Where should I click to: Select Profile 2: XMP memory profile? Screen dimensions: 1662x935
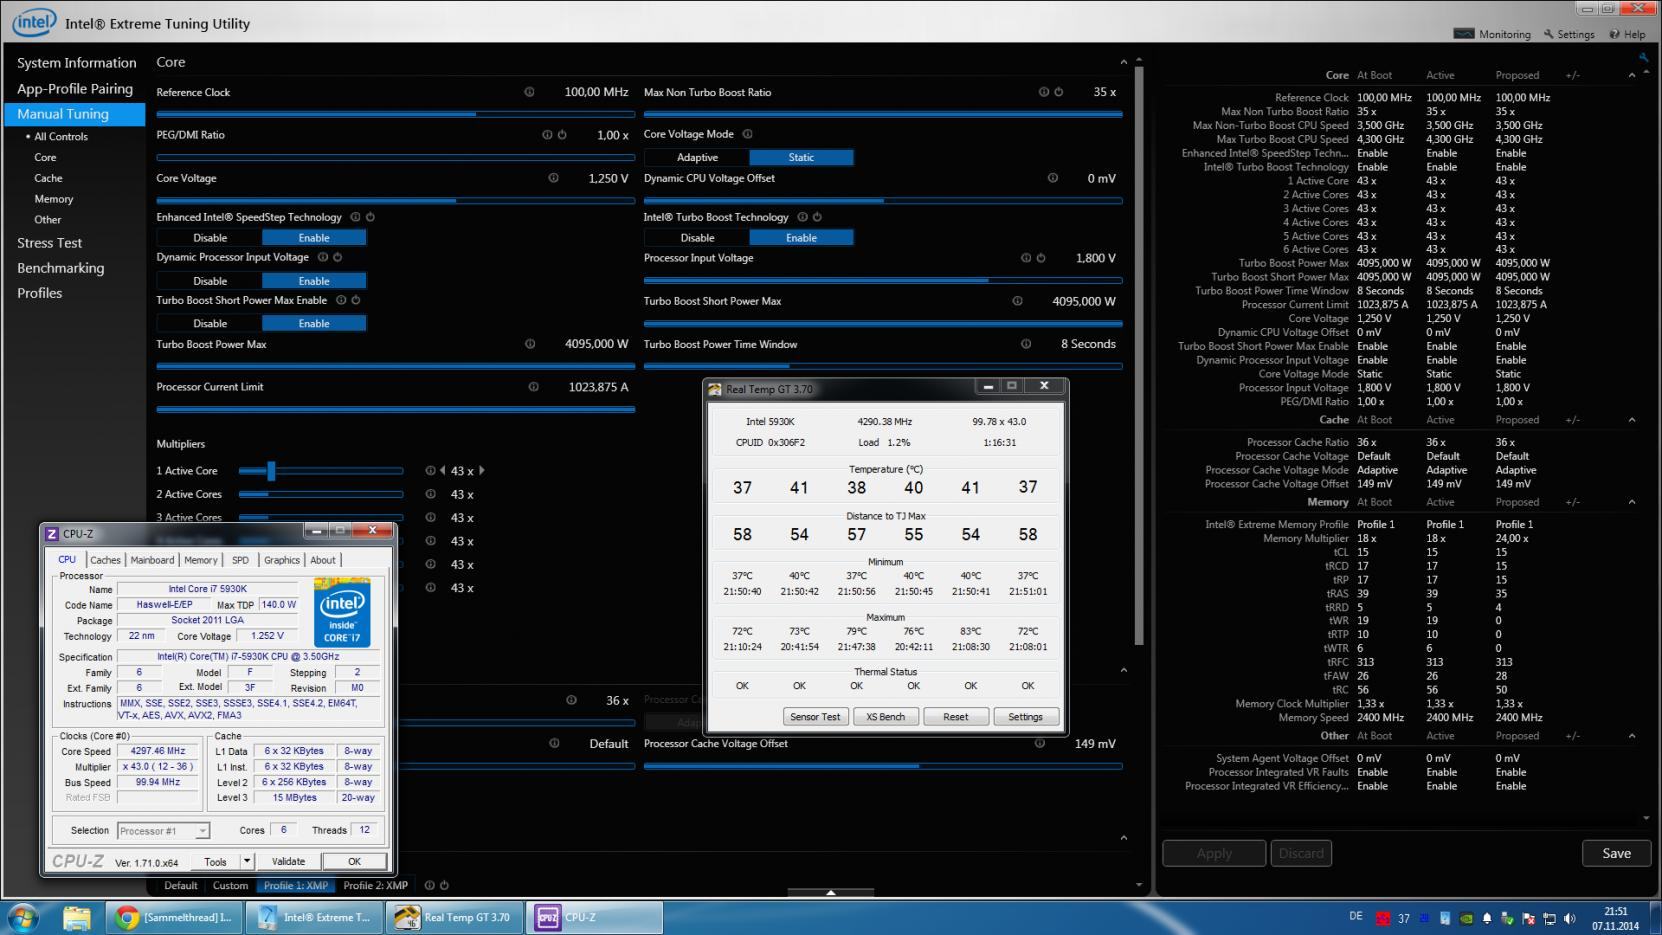375,885
